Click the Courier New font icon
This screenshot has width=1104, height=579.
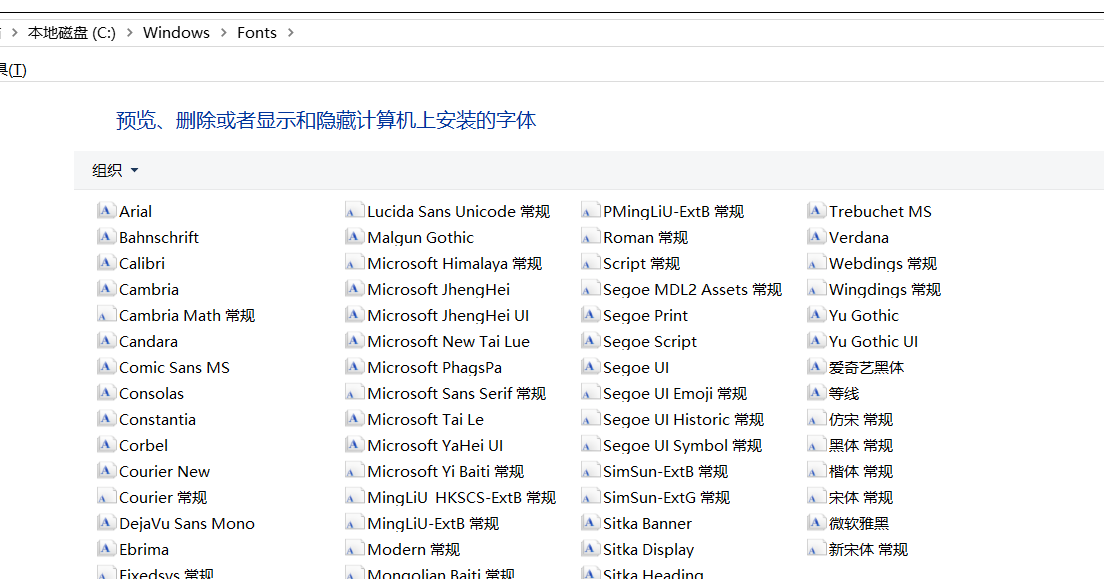click(x=106, y=471)
